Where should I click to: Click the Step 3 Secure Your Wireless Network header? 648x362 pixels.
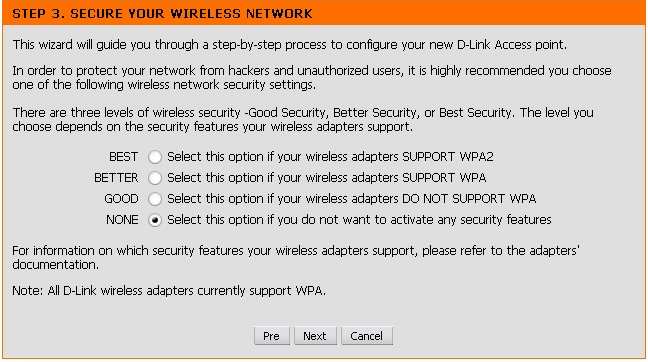[162, 14]
